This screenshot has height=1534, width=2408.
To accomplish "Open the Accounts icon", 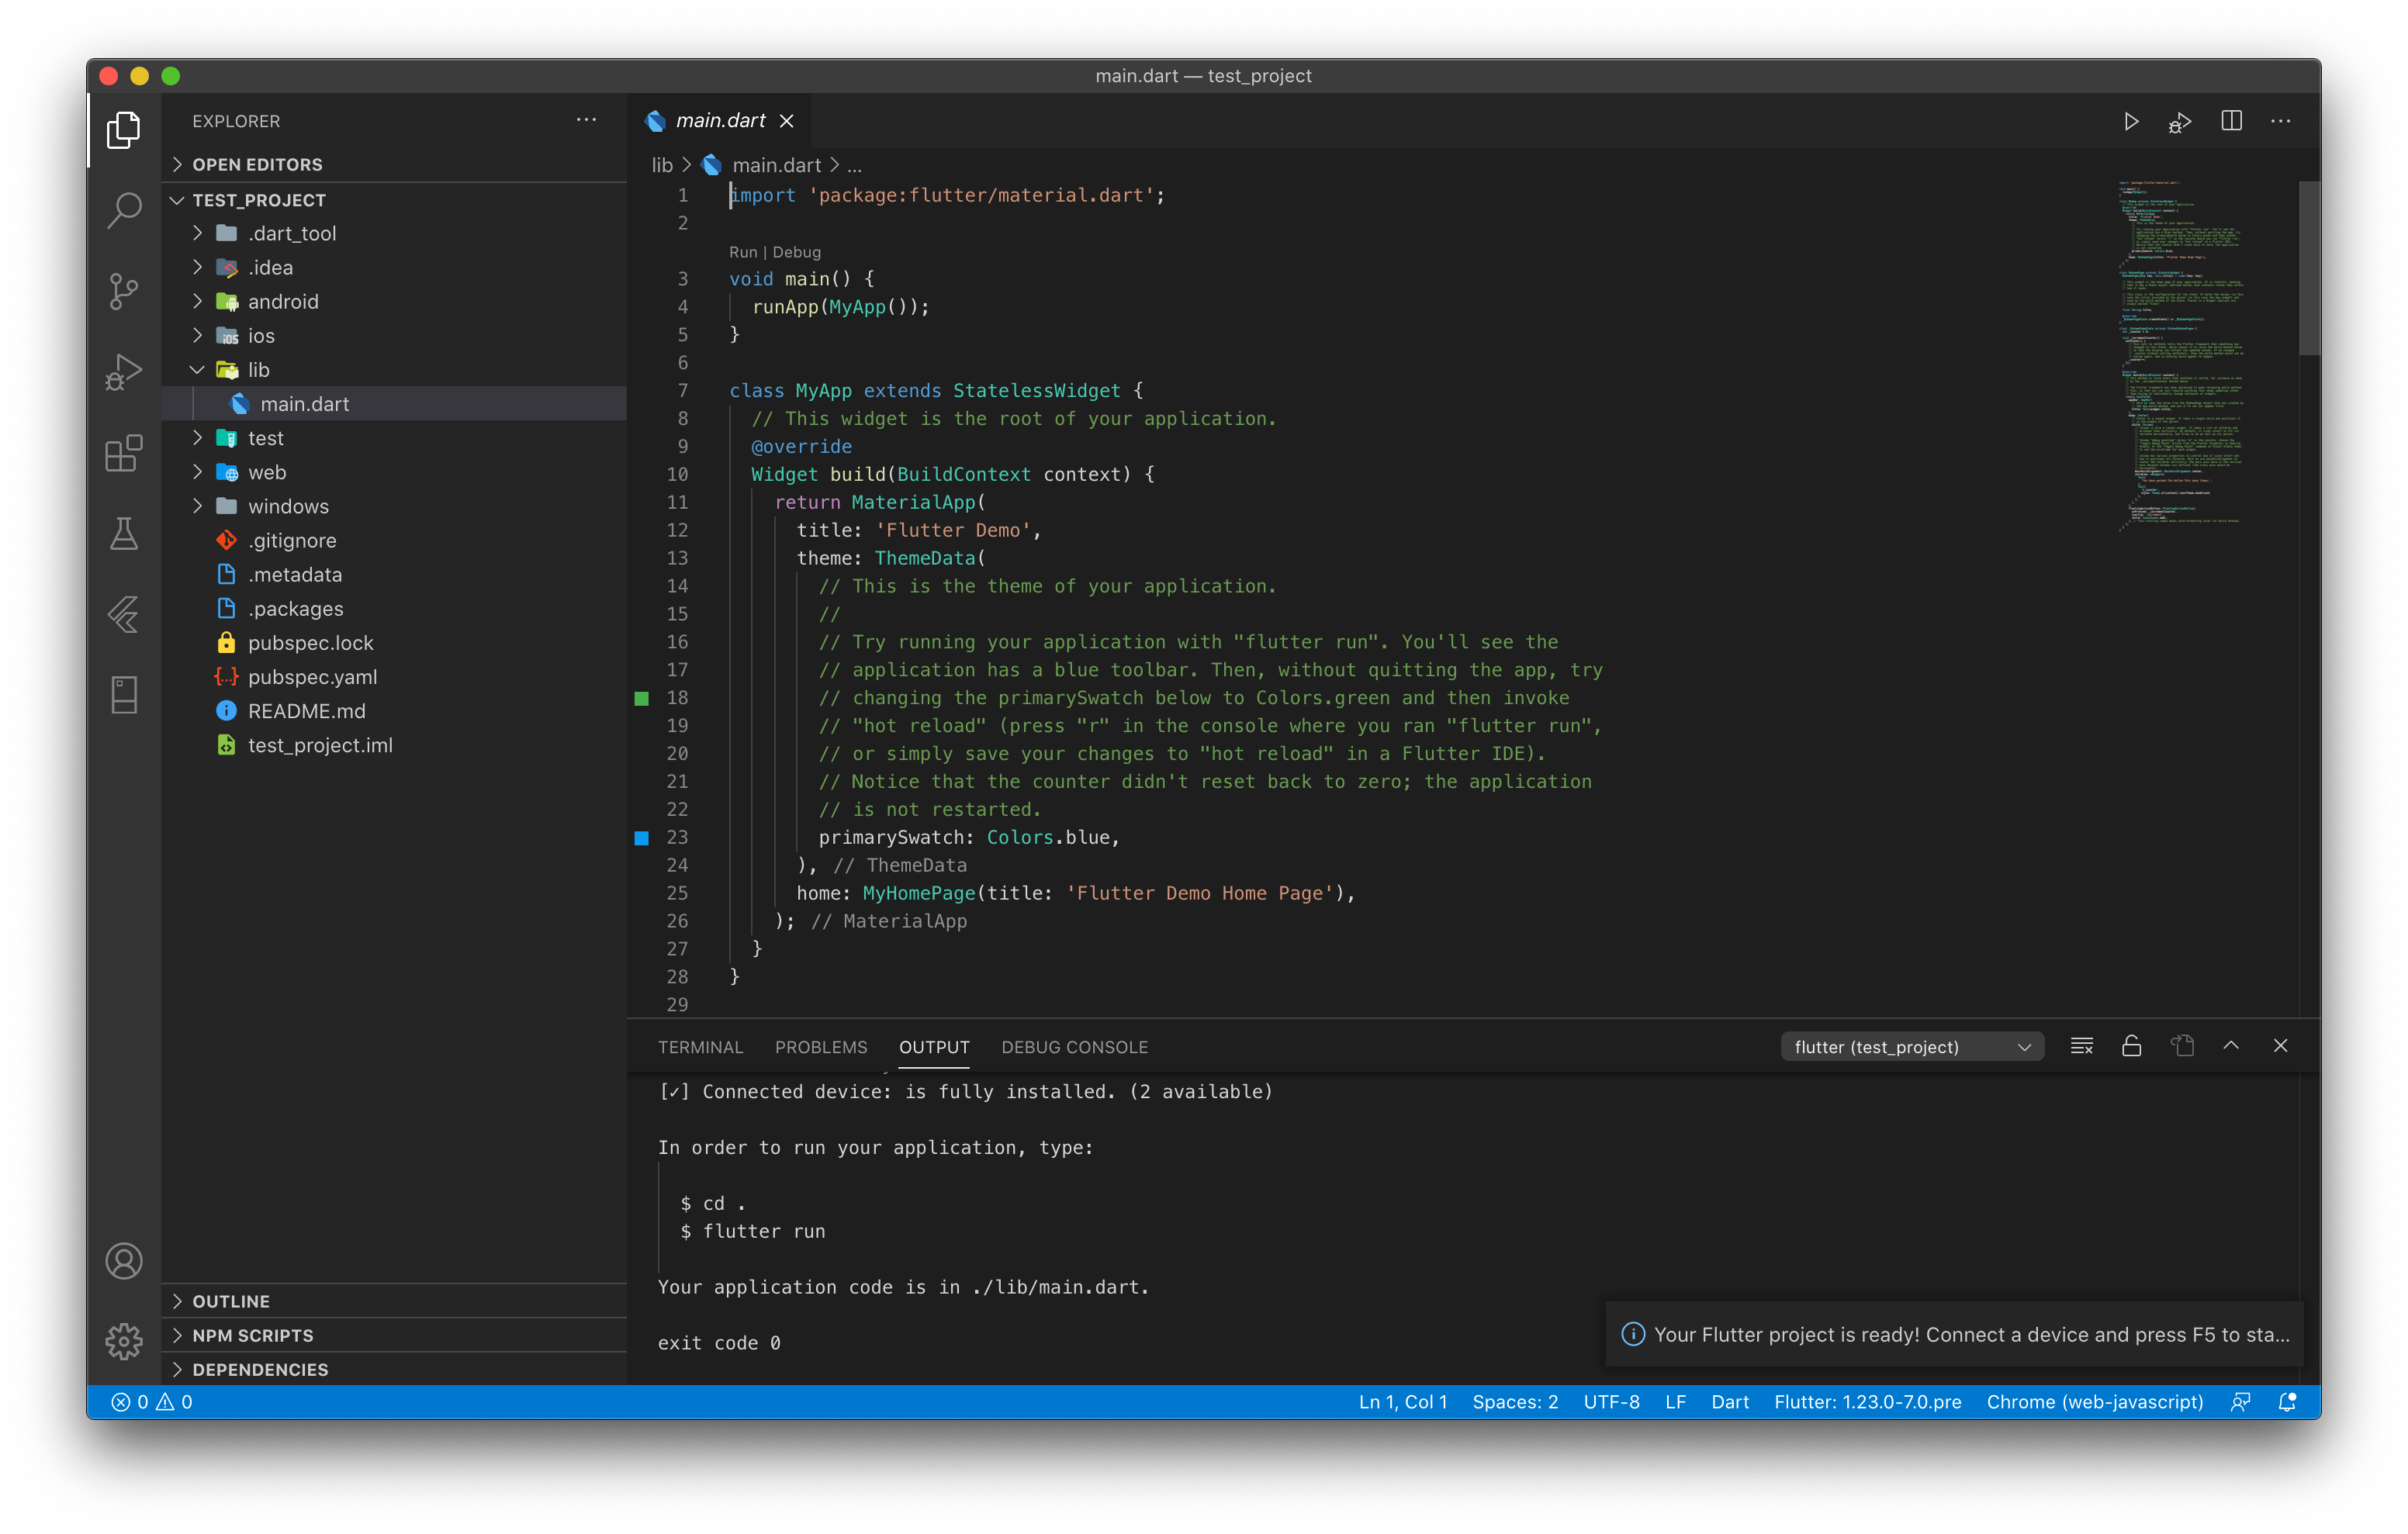I will pyautogui.click(x=124, y=1261).
